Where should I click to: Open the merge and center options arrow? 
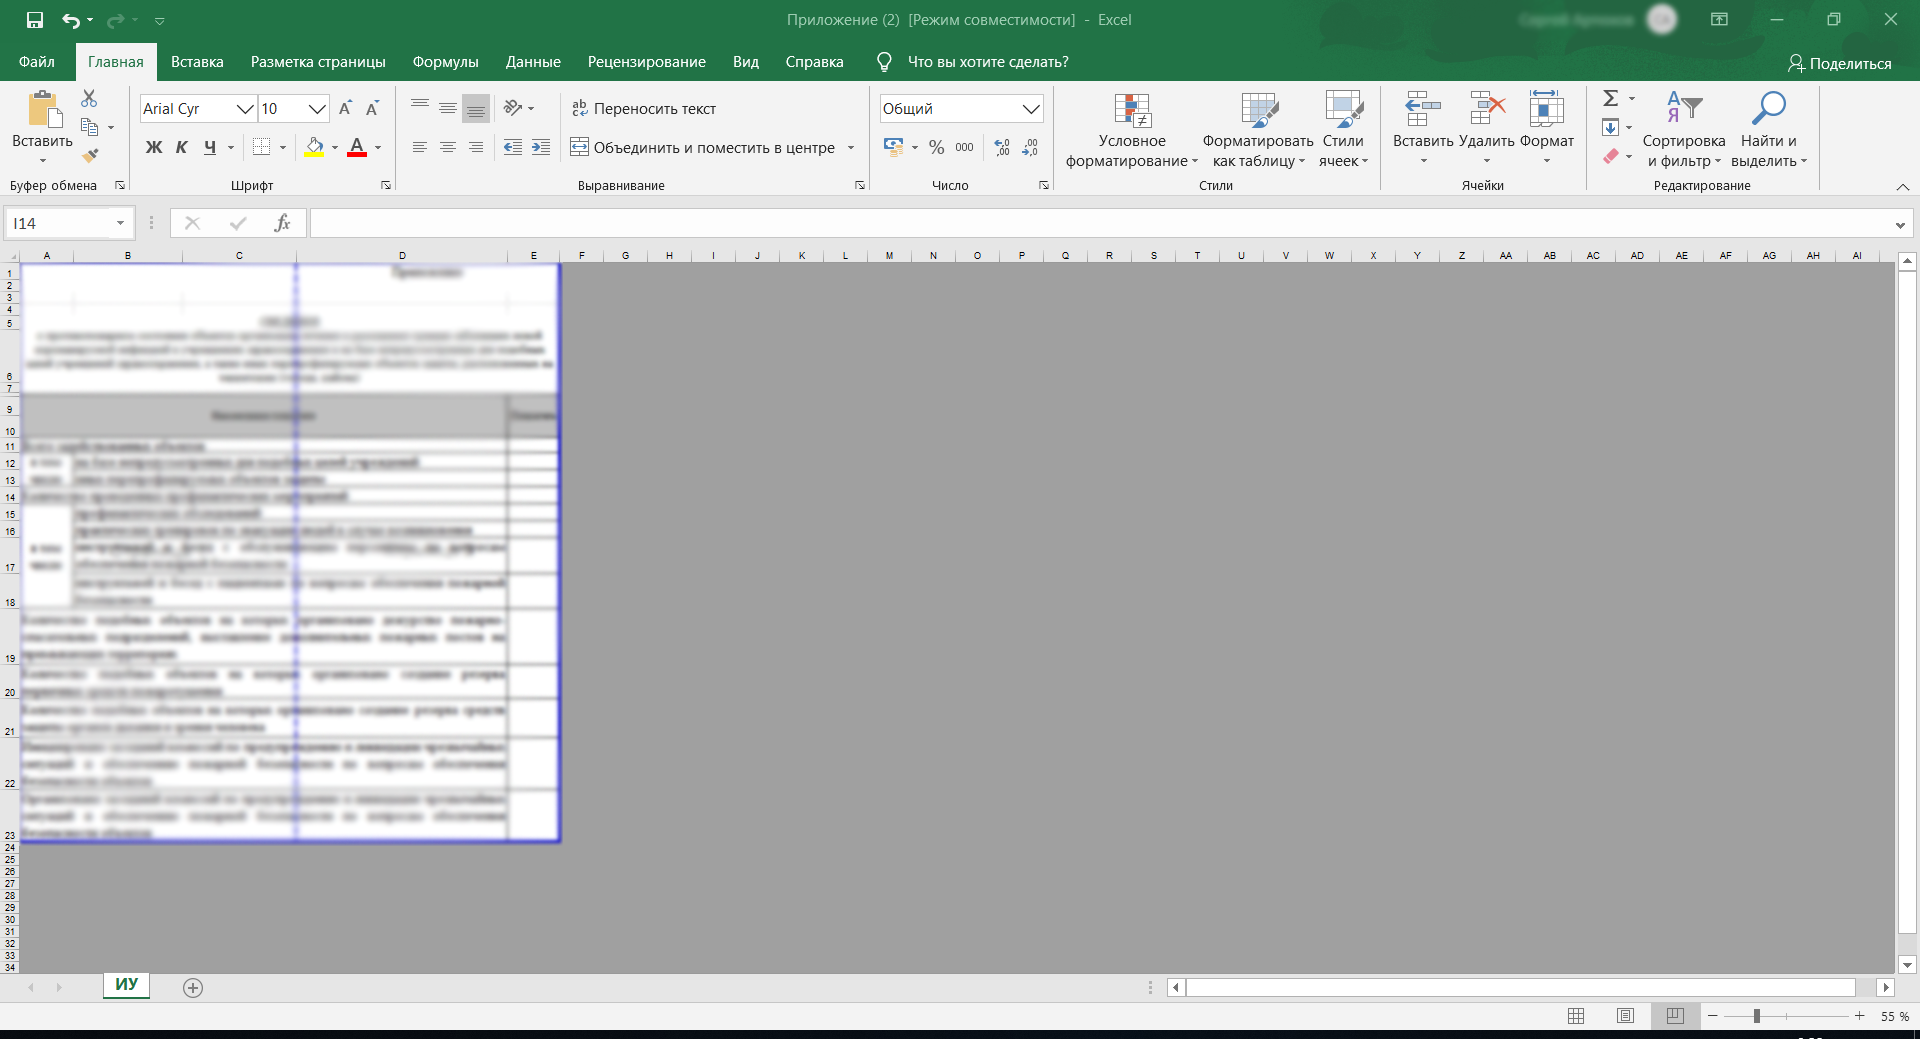[851, 147]
